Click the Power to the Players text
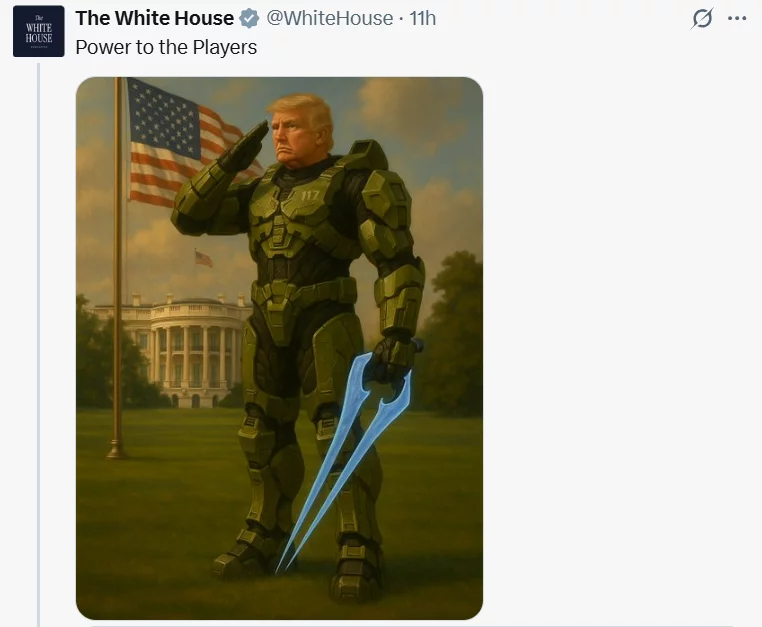Image resolution: width=762 pixels, height=627 pixels. coord(166,48)
